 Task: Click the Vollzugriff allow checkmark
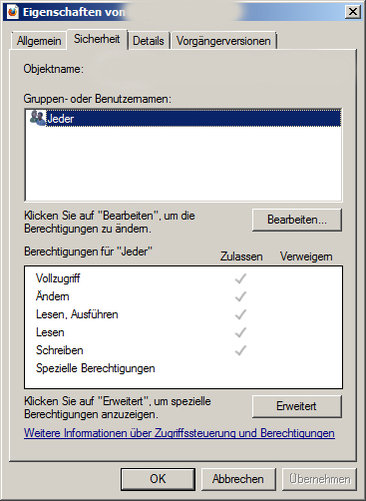click(x=240, y=278)
